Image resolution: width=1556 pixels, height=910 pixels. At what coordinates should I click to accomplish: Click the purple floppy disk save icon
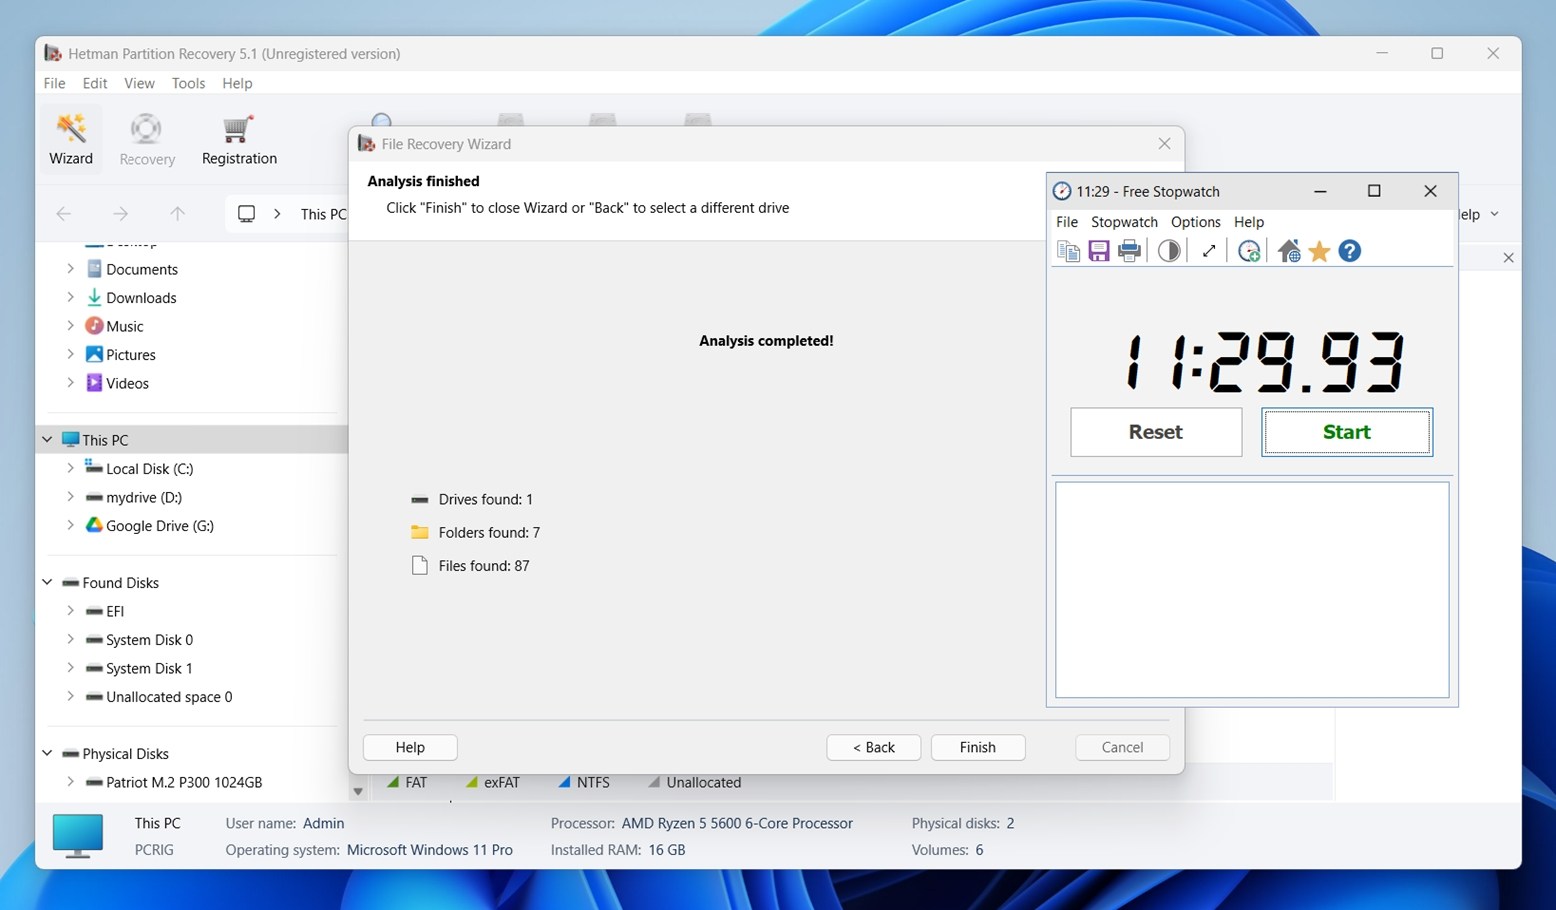(1098, 251)
